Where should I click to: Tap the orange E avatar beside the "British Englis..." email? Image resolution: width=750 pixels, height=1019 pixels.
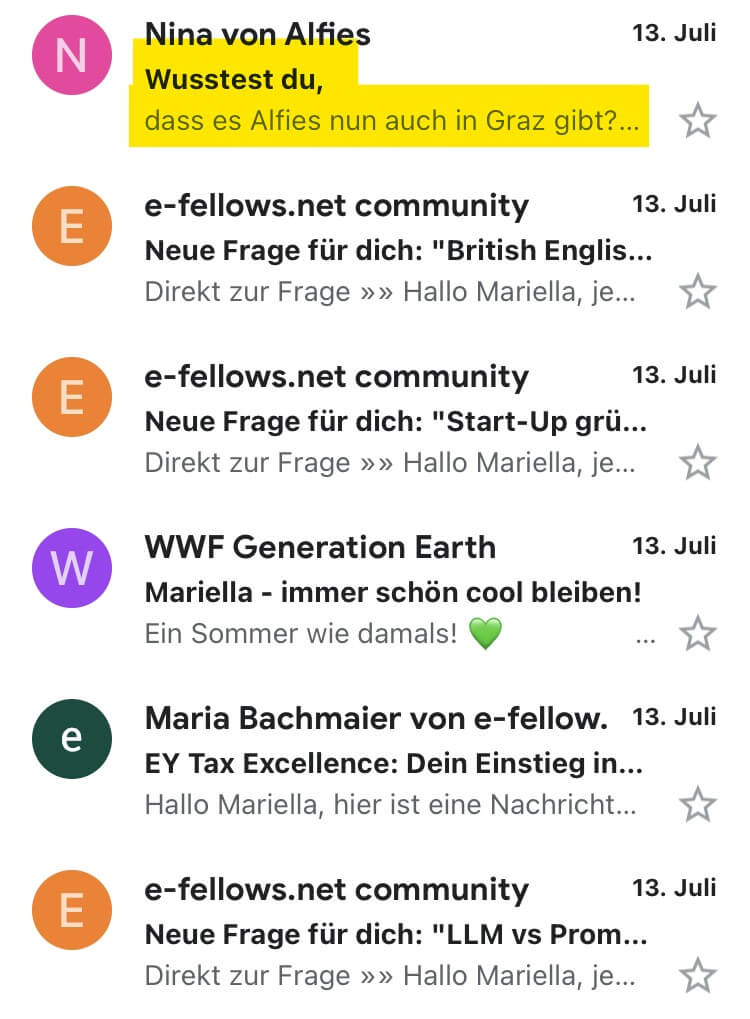71,226
